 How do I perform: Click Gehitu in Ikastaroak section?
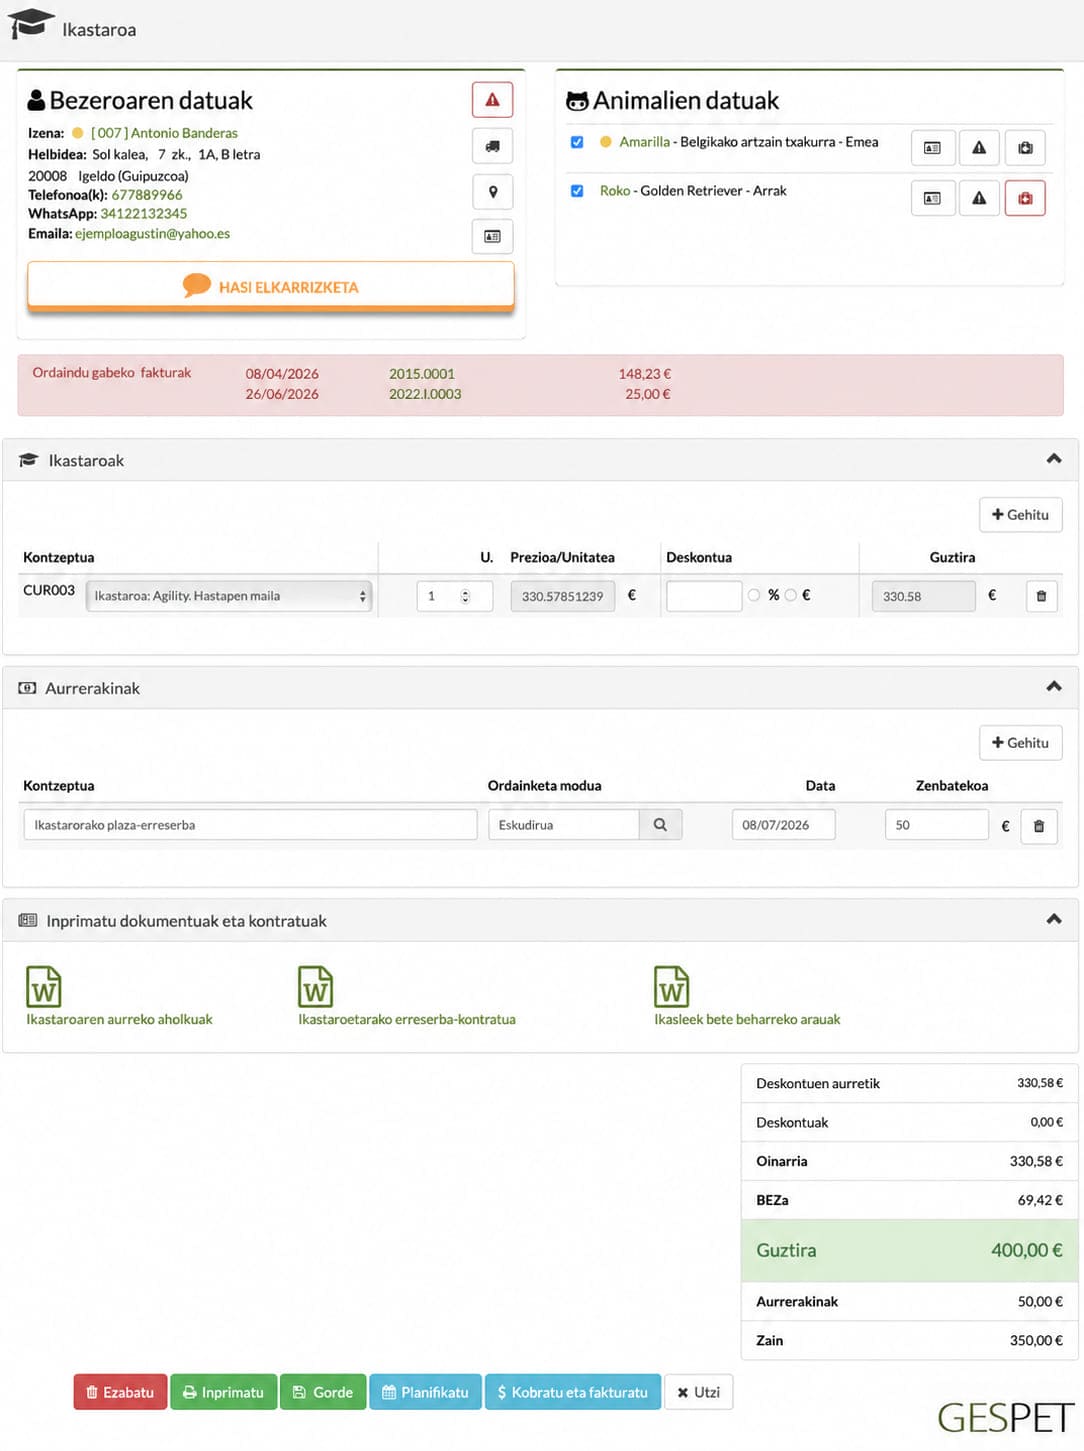pyautogui.click(x=1020, y=515)
